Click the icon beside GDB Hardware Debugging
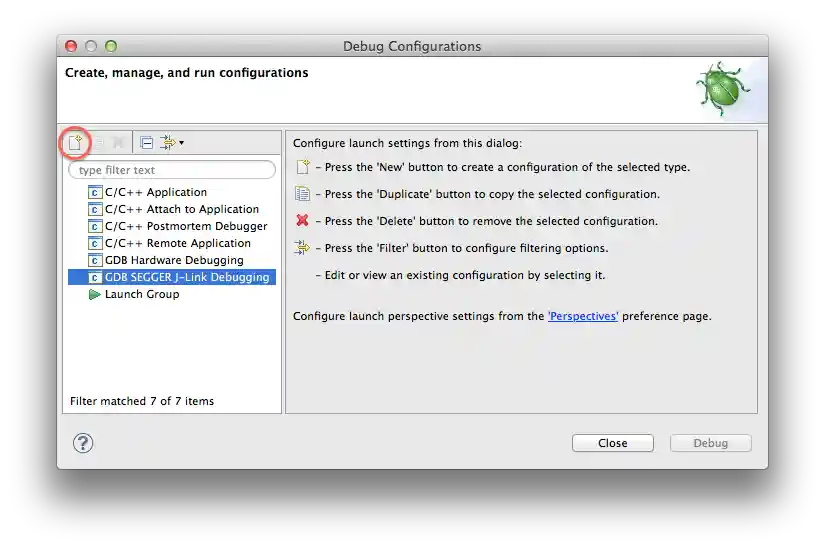This screenshot has width=825, height=548. click(x=94, y=260)
